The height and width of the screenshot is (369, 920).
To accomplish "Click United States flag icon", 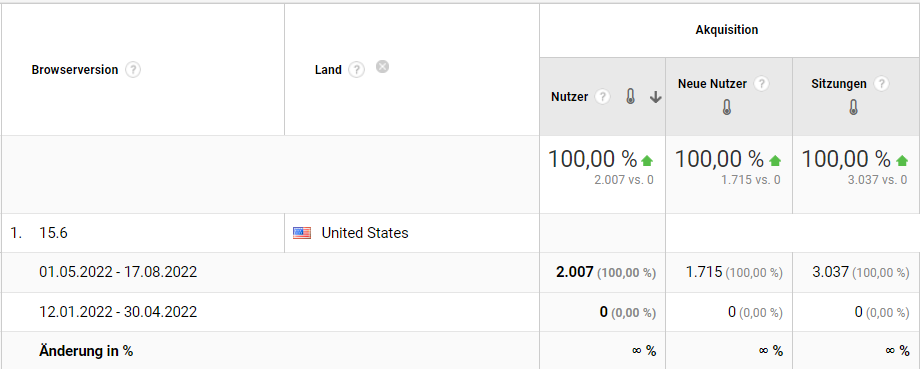I will click(x=302, y=233).
